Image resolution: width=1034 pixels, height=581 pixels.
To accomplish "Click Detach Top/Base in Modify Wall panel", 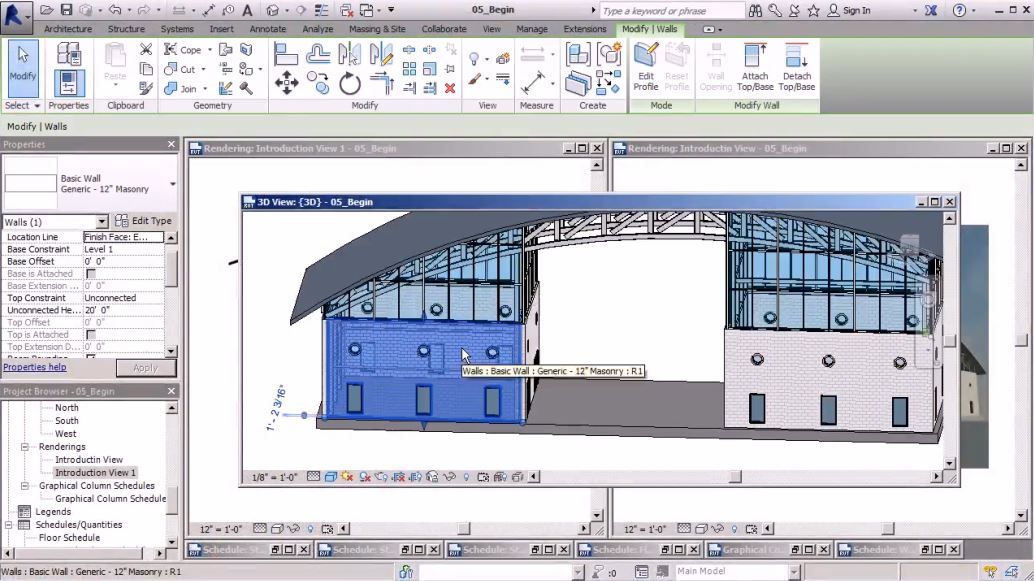I will coord(796,68).
